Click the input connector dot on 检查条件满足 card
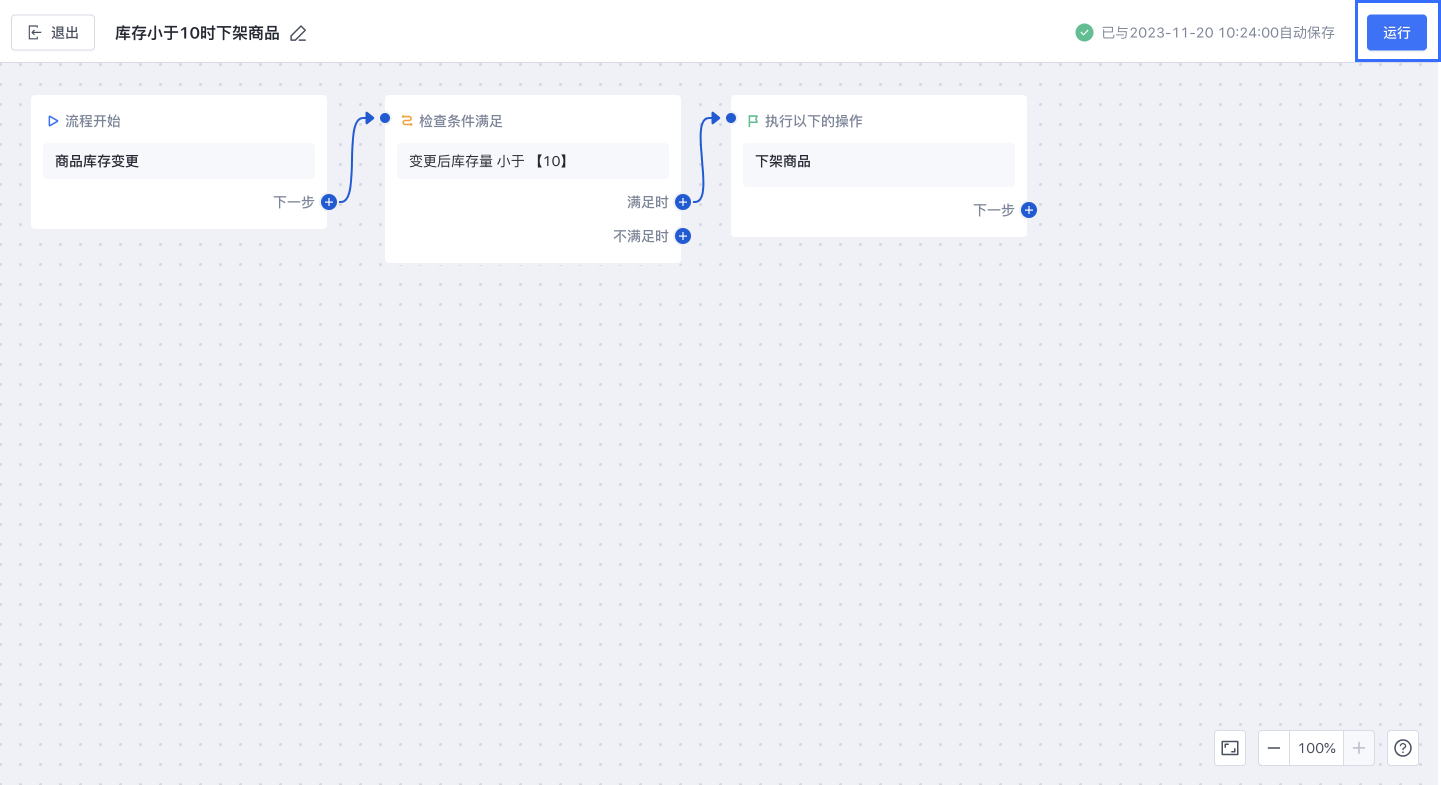 (x=385, y=118)
